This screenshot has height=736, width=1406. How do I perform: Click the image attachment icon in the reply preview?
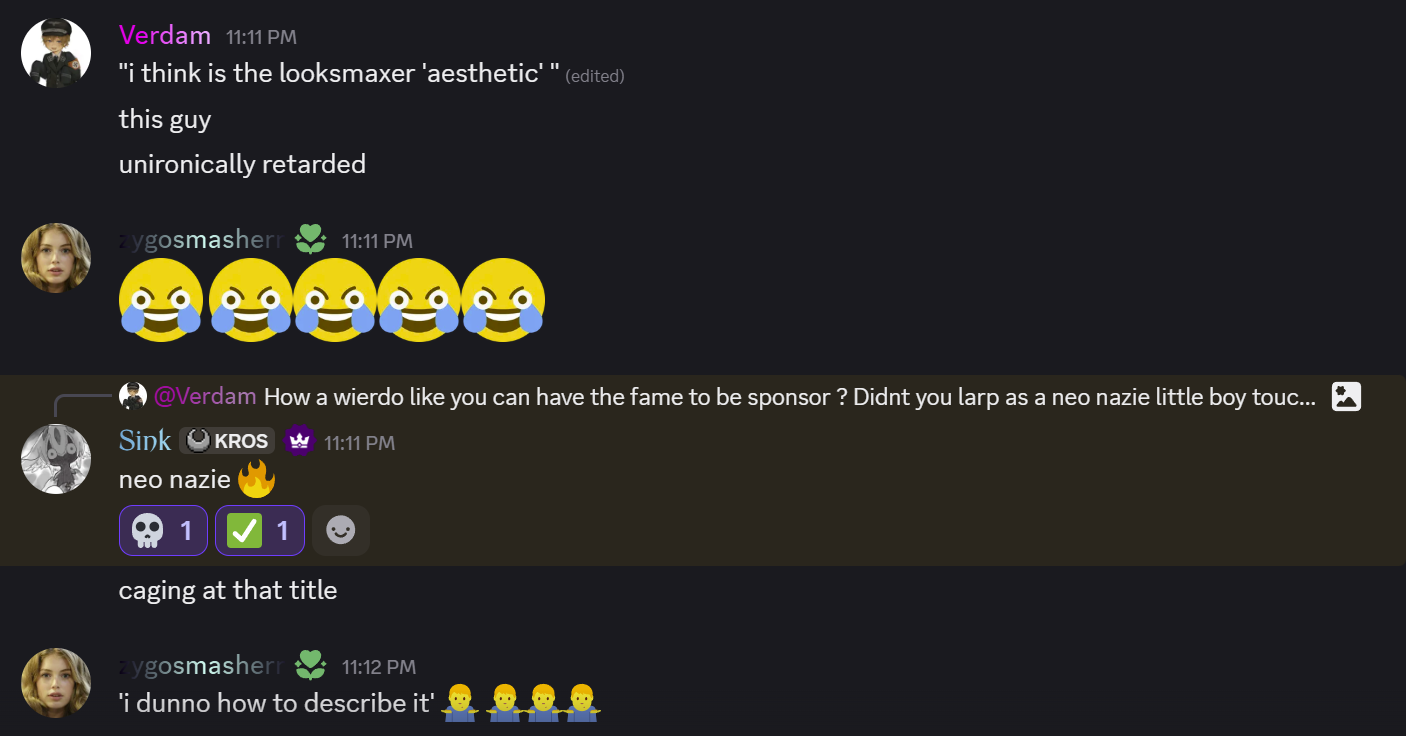point(1346,396)
